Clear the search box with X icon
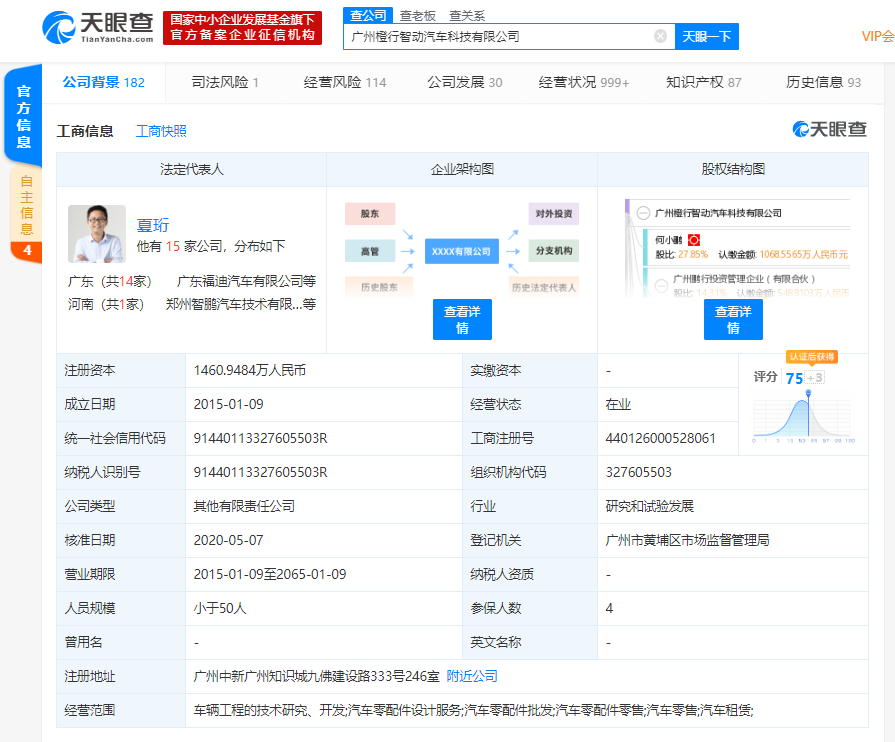Image resolution: width=895 pixels, height=742 pixels. [x=660, y=37]
